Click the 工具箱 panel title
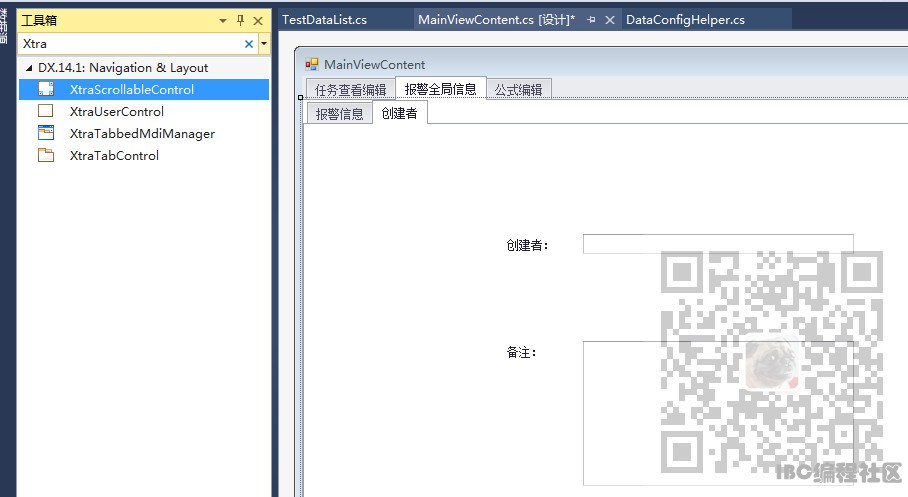The width and height of the screenshot is (908, 497). click(x=39, y=20)
